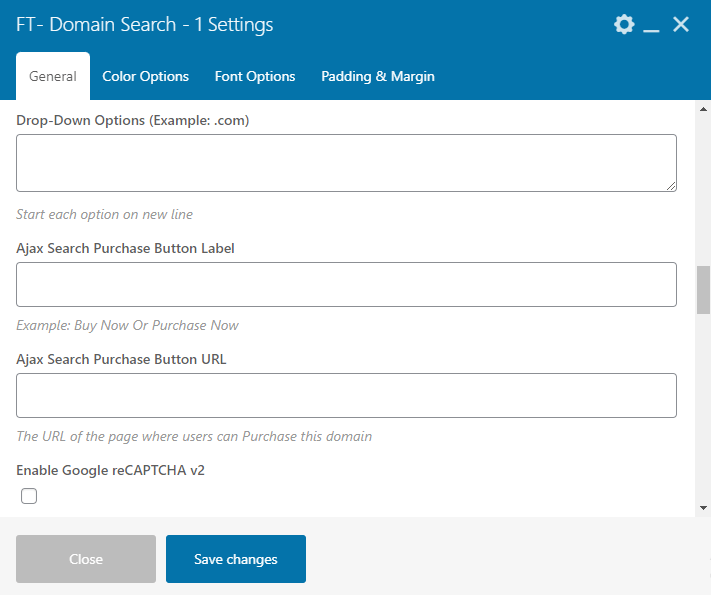Click the 'Enable Google reCAPTCHA v2' label text
This screenshot has height=595, width=711.
pos(110,470)
